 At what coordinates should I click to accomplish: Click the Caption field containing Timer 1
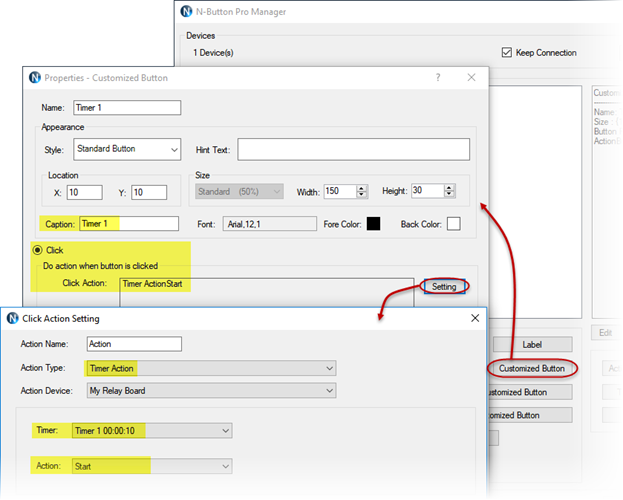click(129, 224)
